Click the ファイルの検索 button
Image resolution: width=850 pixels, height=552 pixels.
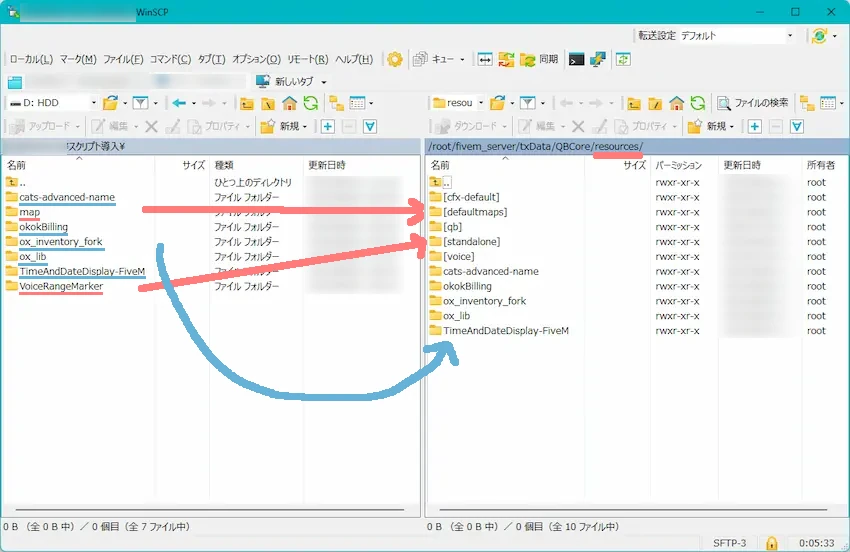tap(753, 102)
